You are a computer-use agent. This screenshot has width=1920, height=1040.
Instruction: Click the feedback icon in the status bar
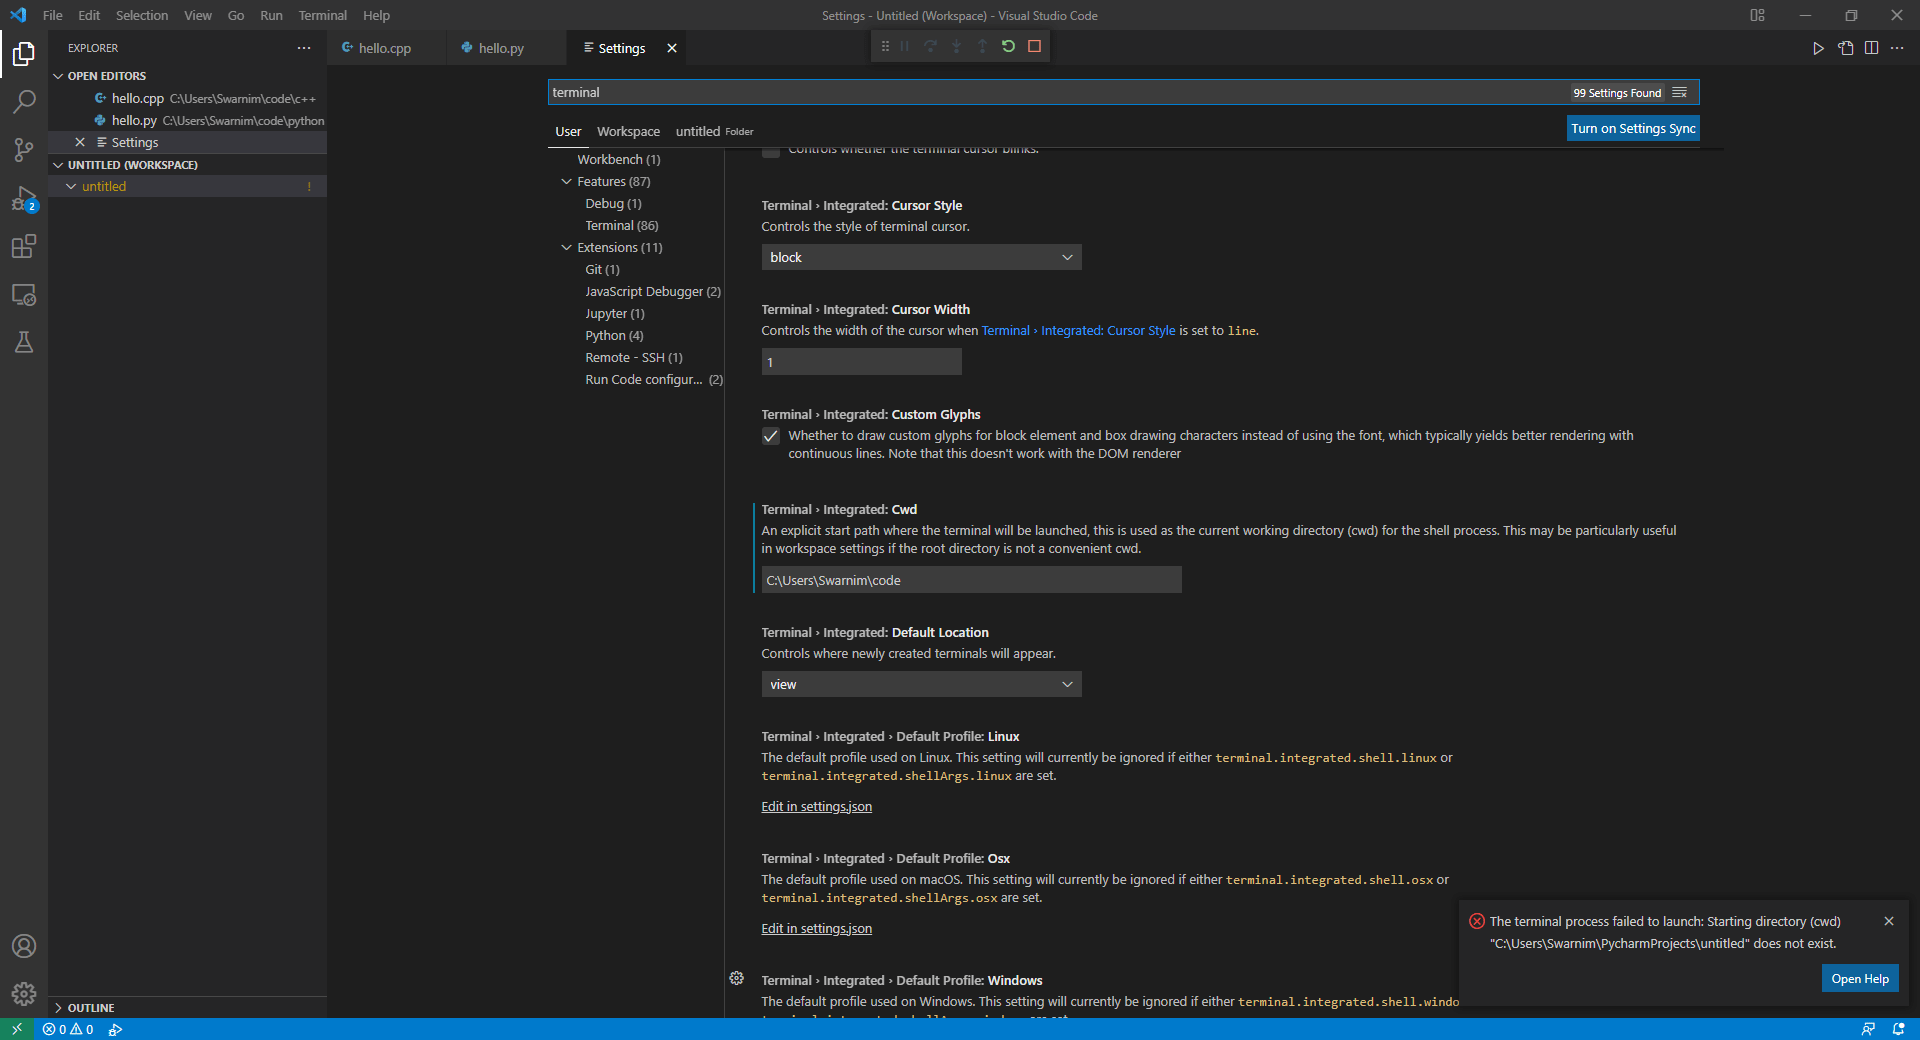pos(1868,1029)
